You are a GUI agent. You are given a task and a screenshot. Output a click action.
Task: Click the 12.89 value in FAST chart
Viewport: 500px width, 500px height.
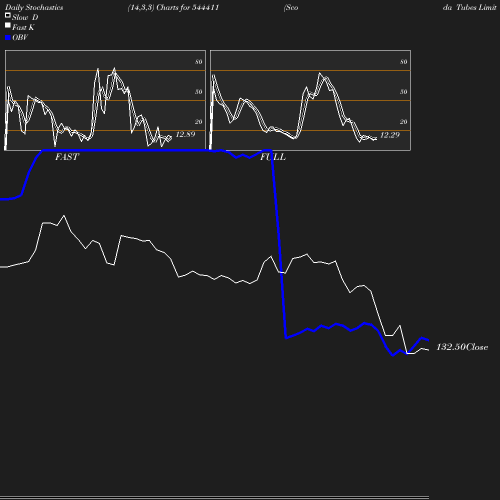pos(185,134)
